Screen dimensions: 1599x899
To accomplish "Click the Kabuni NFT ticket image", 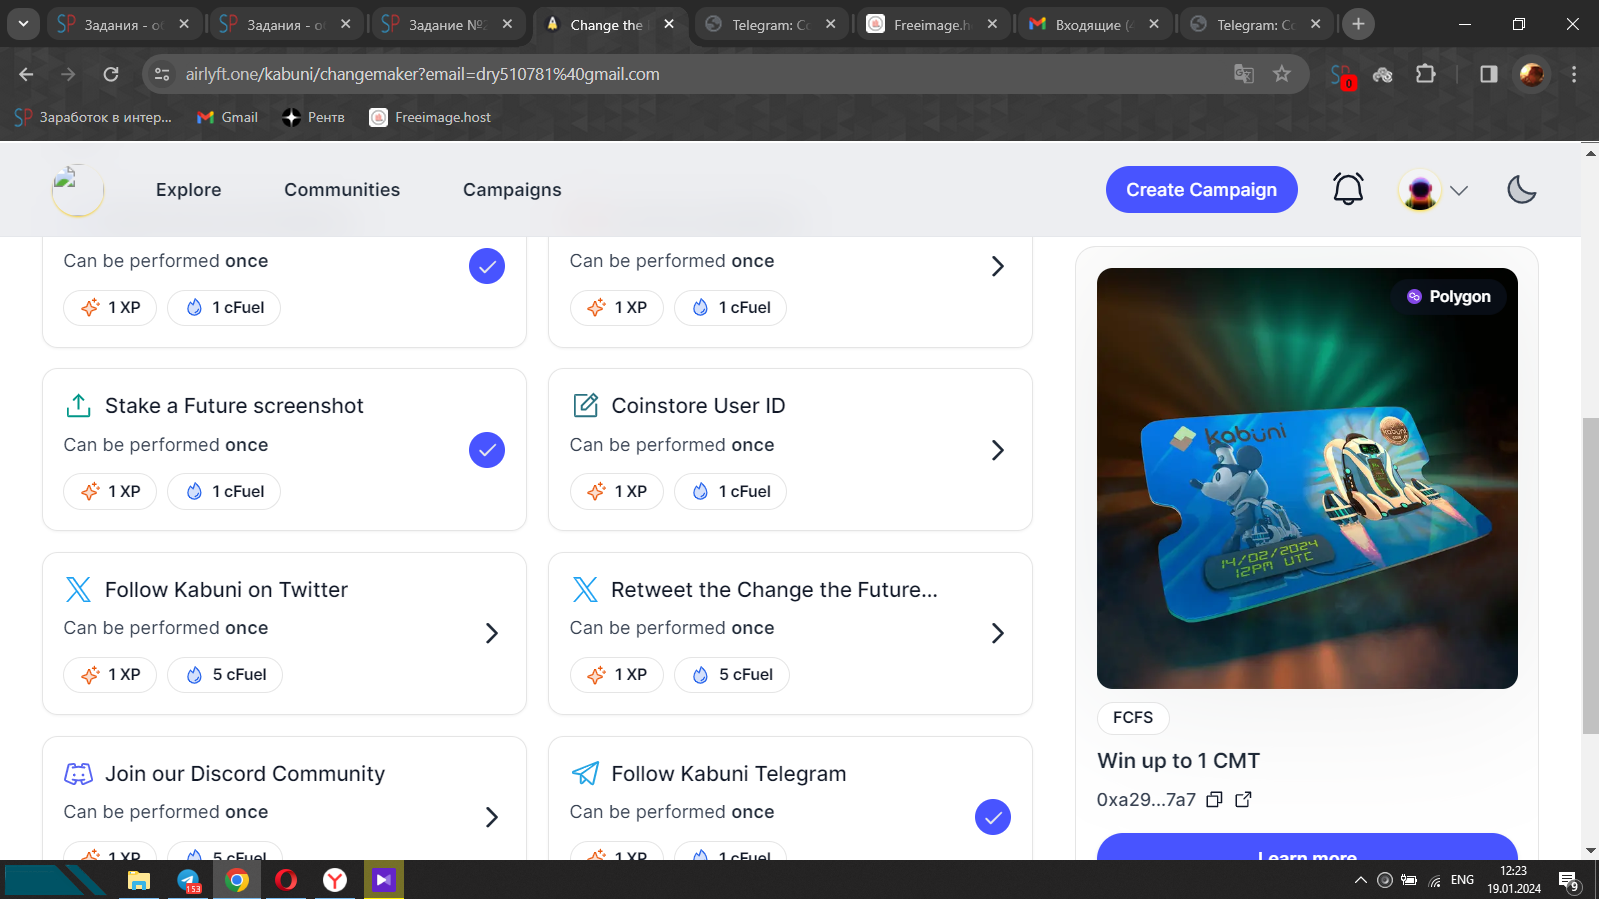I will click(1307, 478).
